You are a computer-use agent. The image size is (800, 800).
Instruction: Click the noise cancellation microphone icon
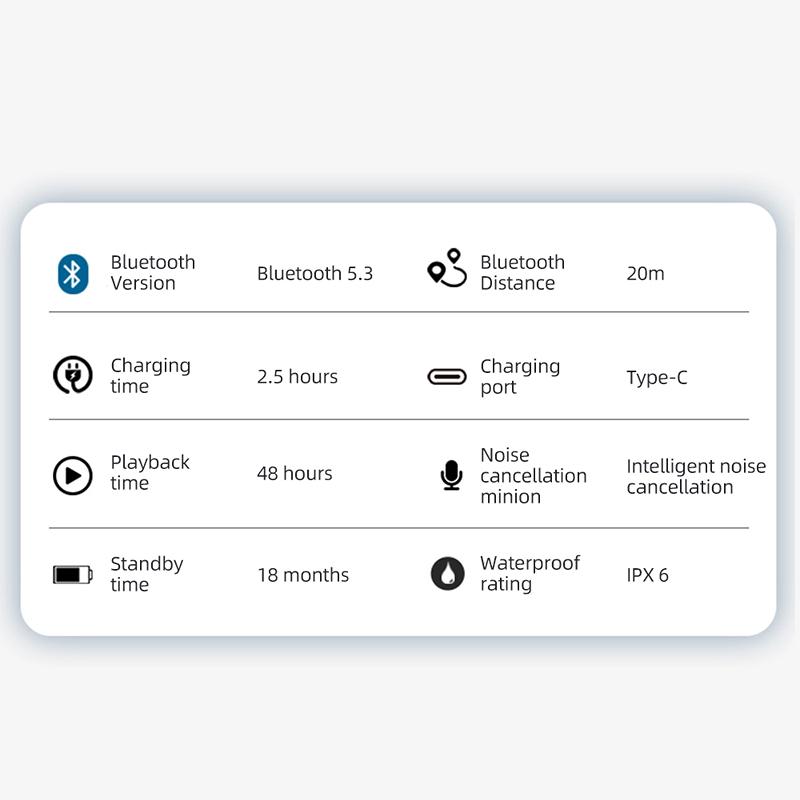pyautogui.click(x=452, y=475)
